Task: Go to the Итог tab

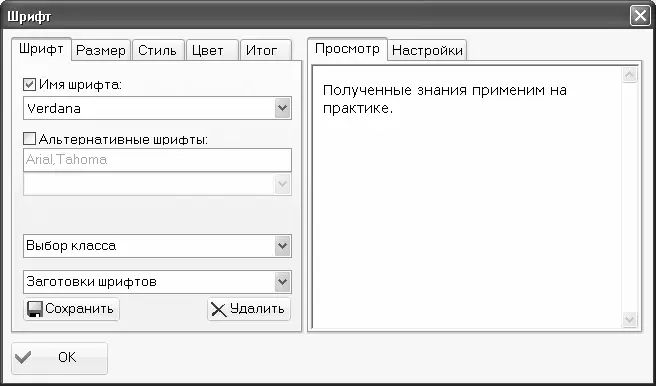Action: (x=265, y=51)
